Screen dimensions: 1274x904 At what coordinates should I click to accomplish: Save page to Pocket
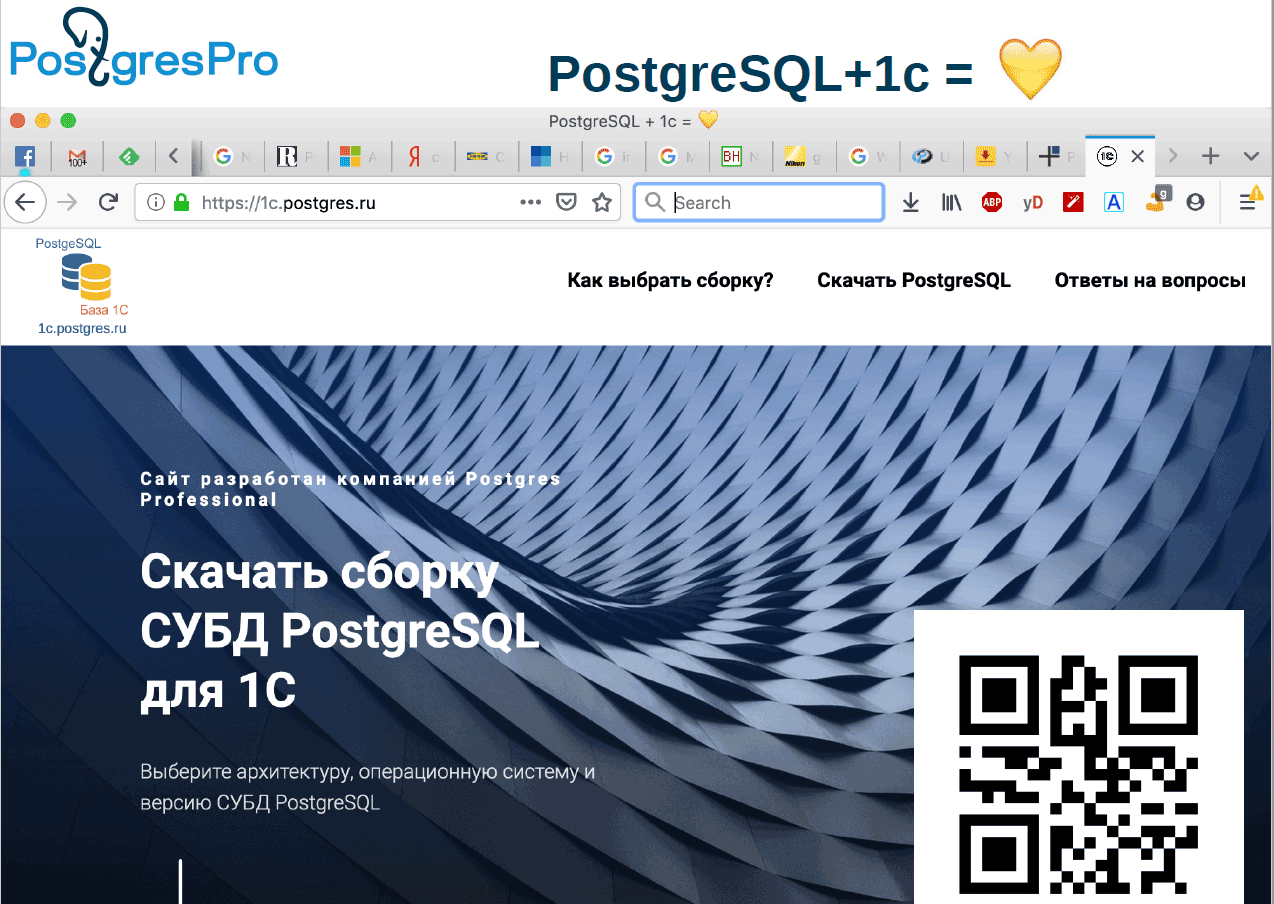[x=566, y=202]
